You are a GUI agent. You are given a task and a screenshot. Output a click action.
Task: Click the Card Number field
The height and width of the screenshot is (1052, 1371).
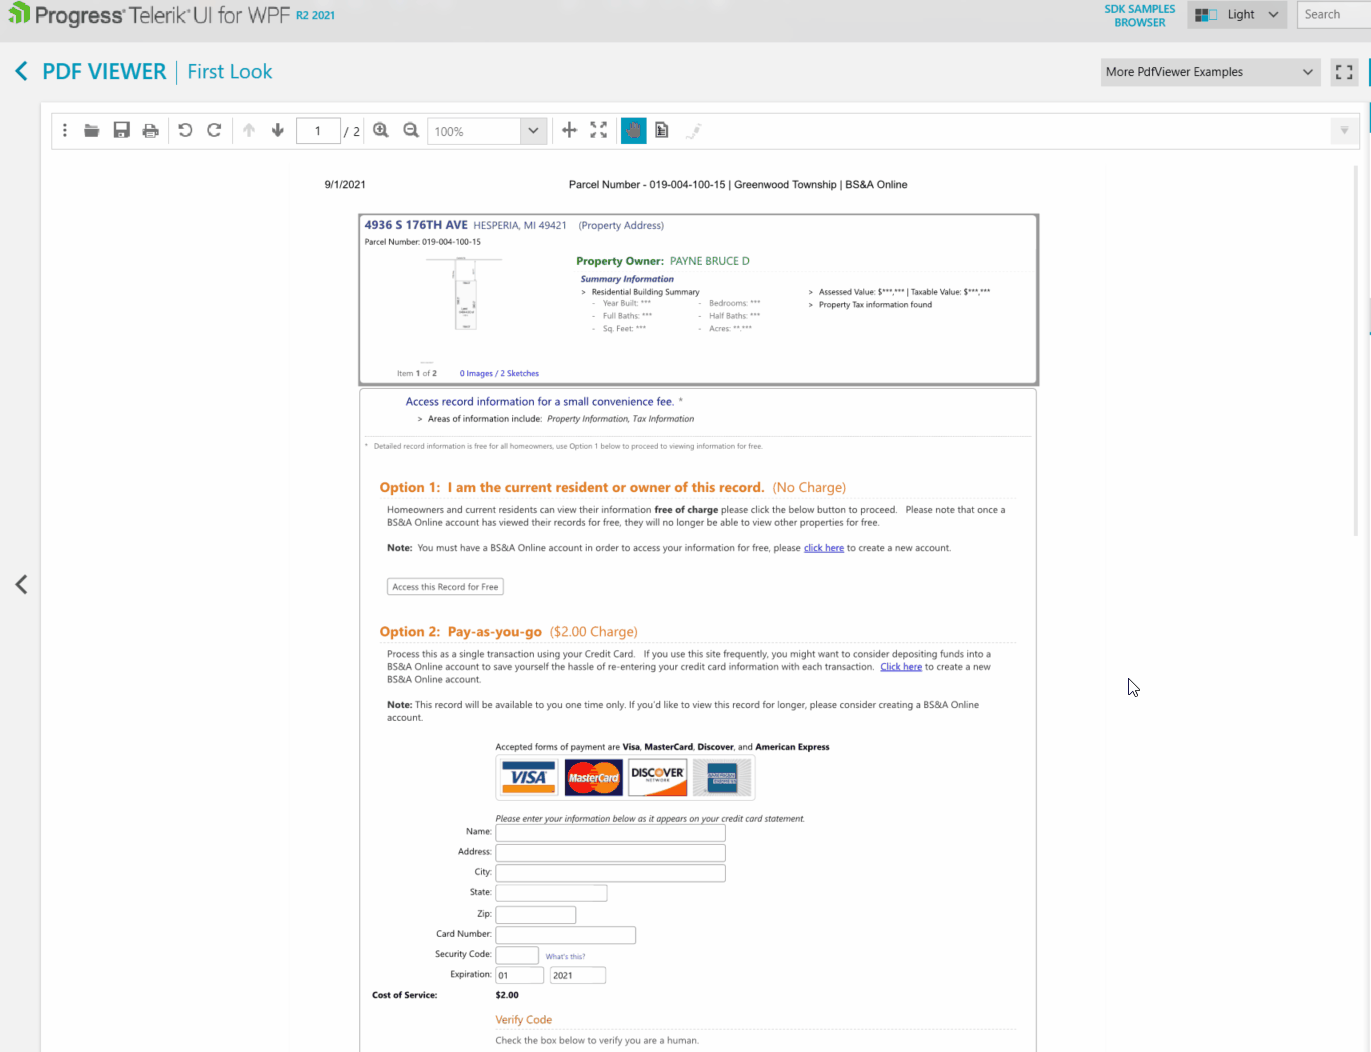click(x=566, y=935)
